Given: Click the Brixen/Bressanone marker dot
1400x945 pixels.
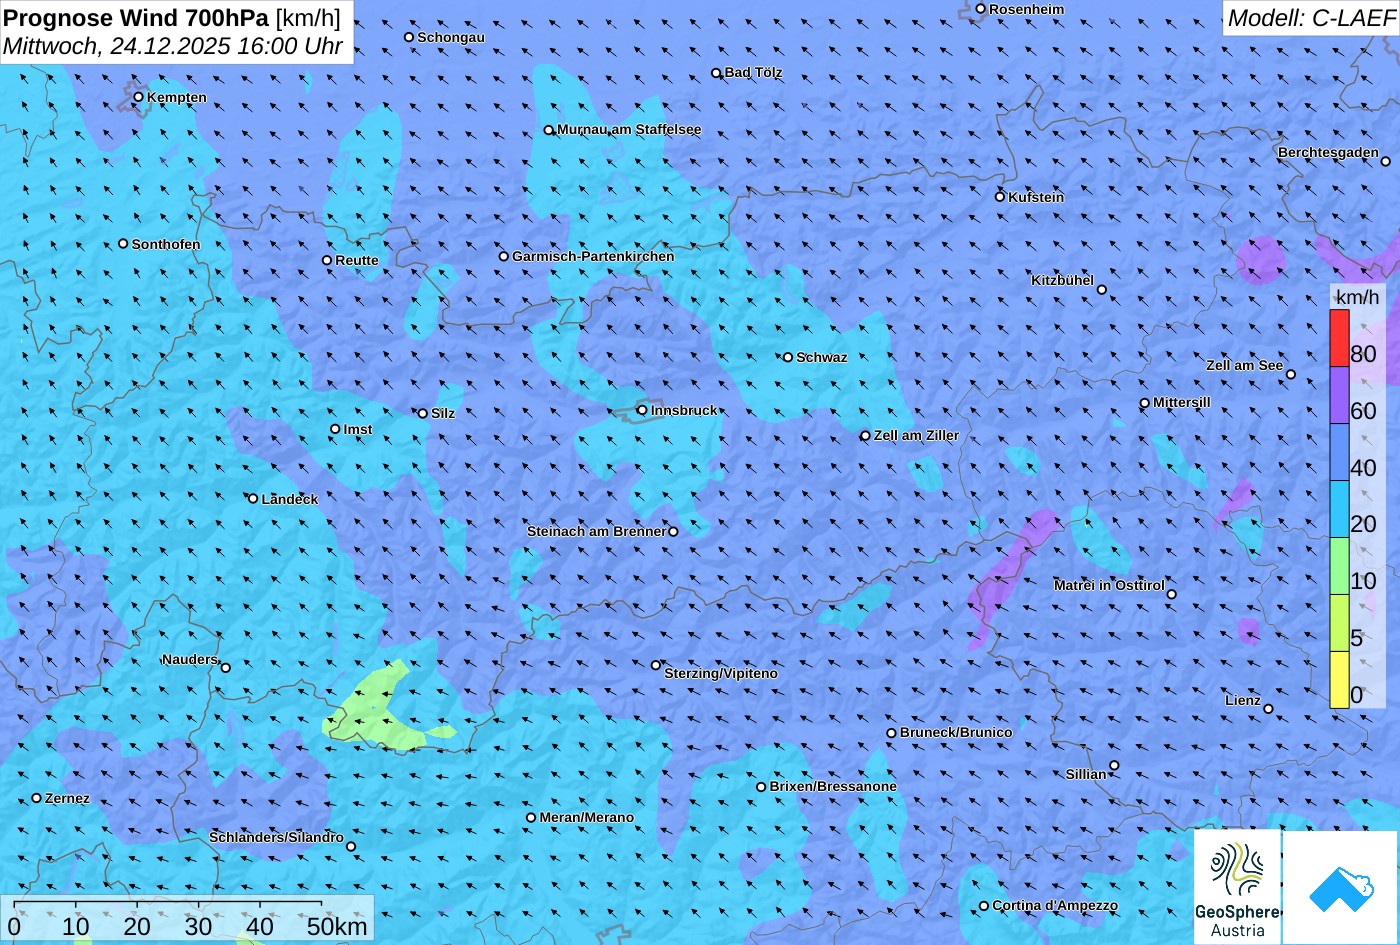Looking at the screenshot, I should (761, 787).
